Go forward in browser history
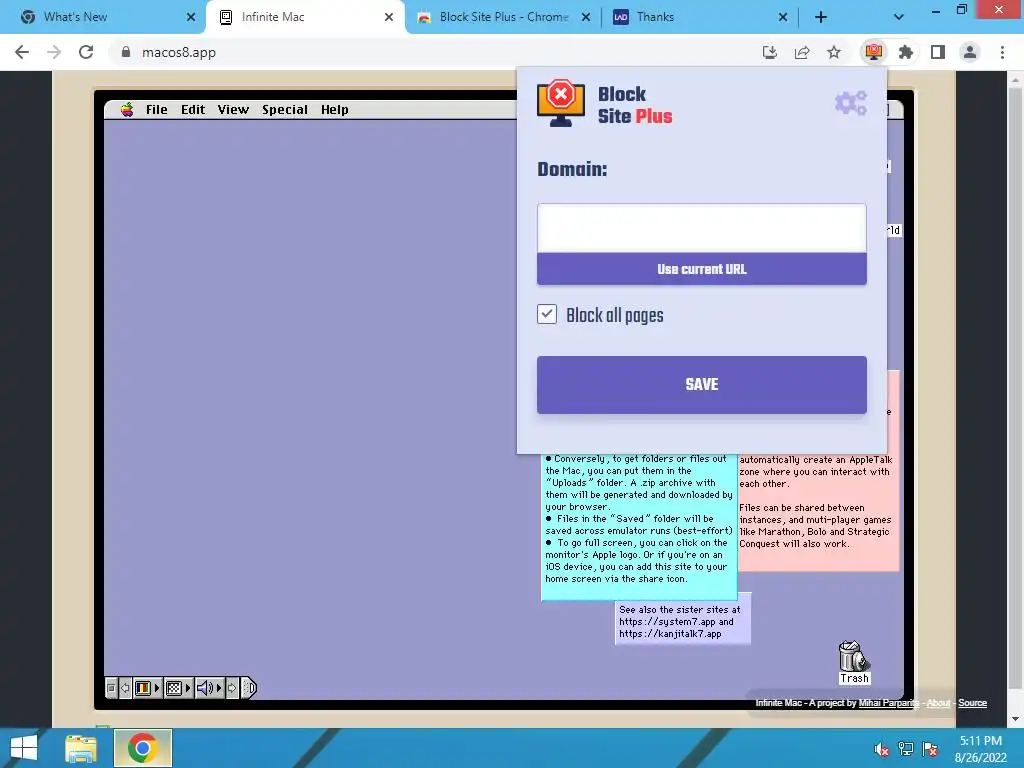The width and height of the screenshot is (1024, 768). pyautogui.click(x=54, y=52)
